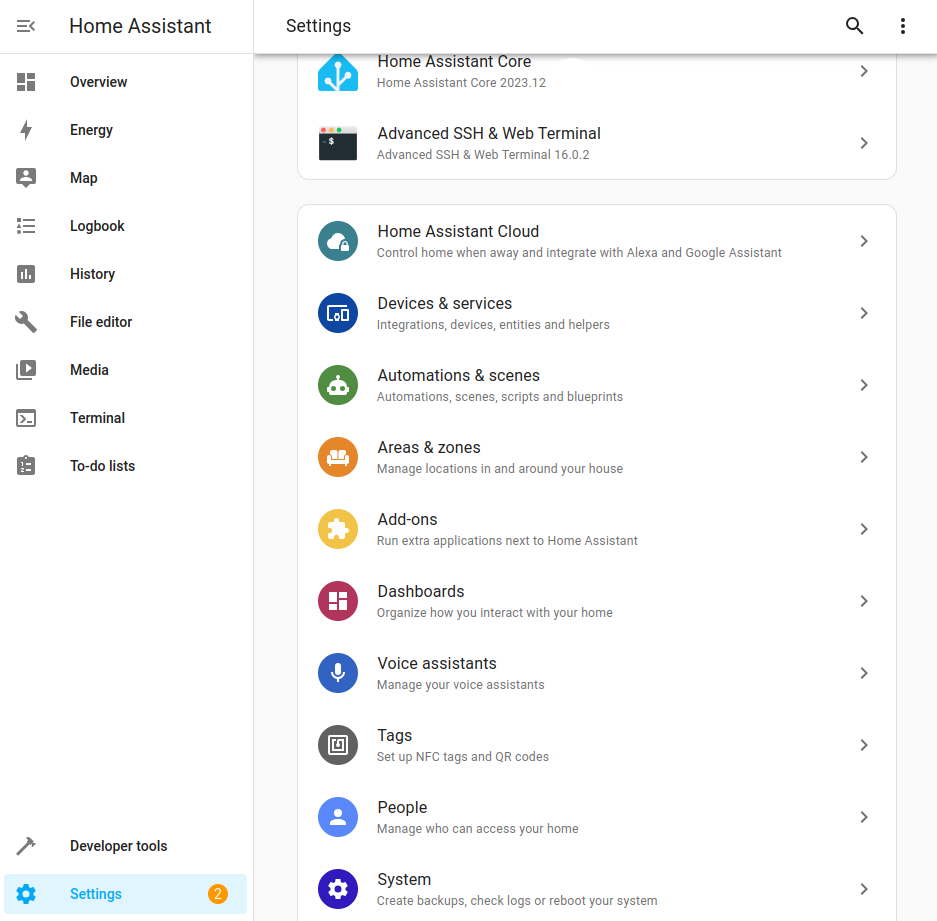Viewport: 937px width, 921px height.
Task: Open File editor from the sidebar
Action: 125,322
